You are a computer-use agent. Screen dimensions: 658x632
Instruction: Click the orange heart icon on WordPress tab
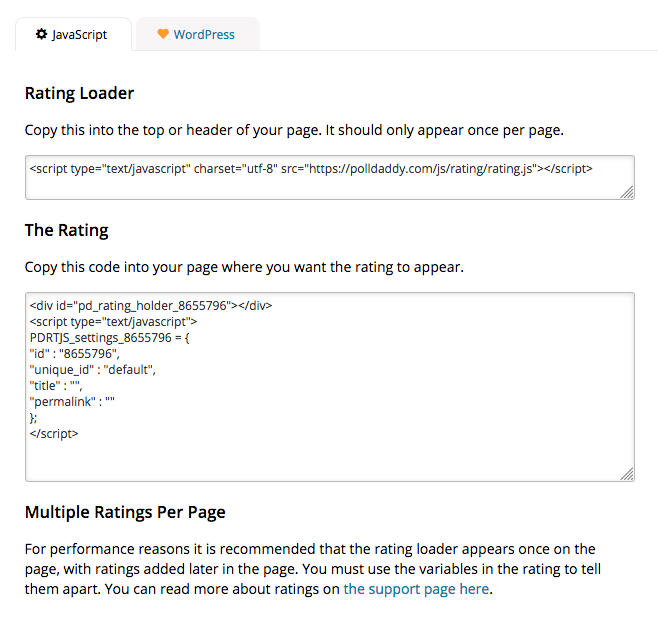163,34
